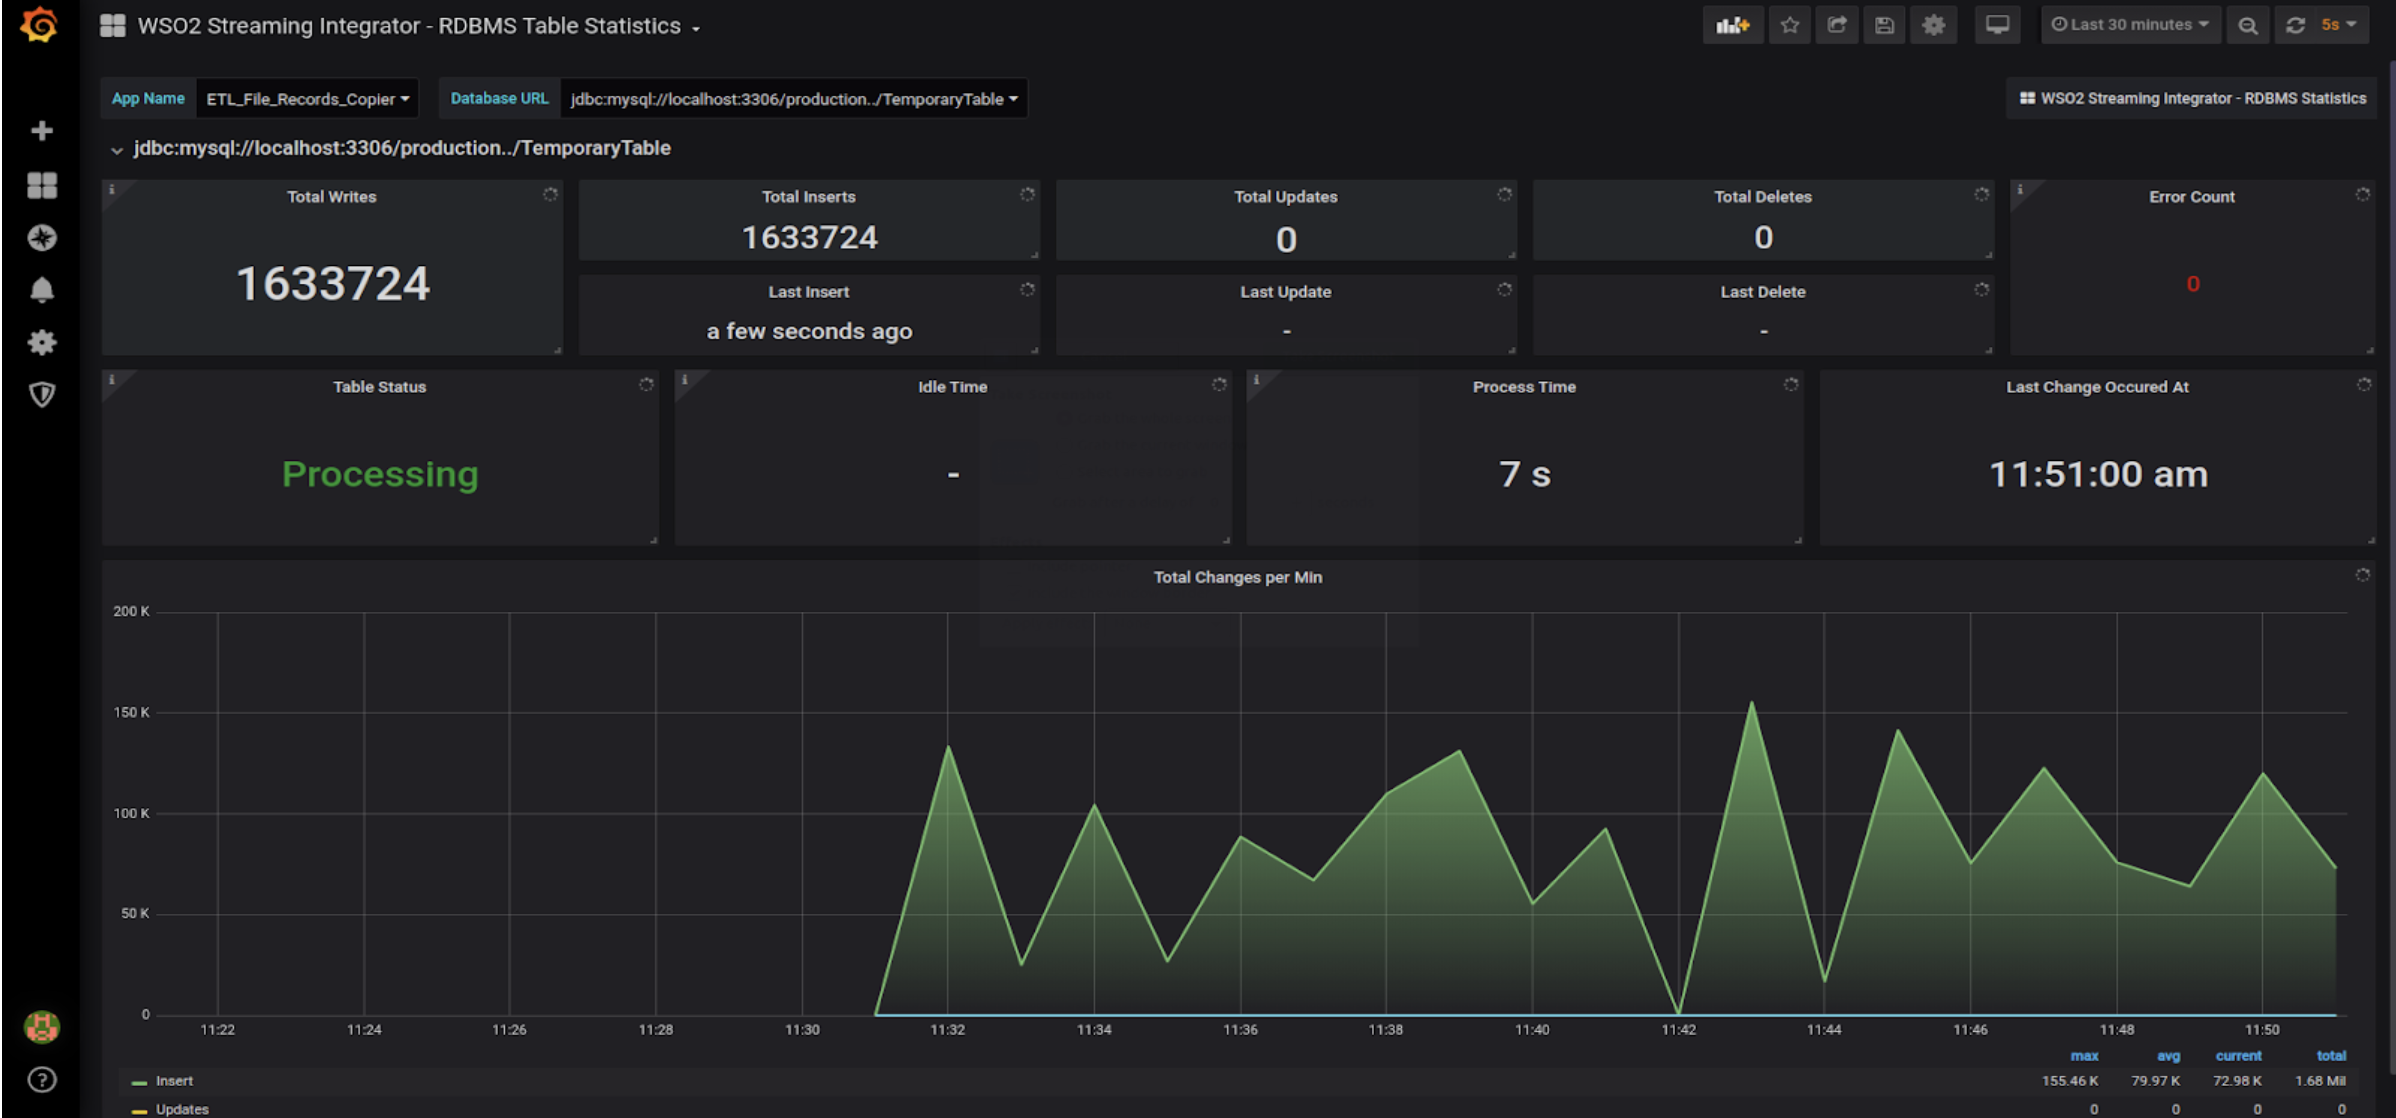Click info icon on Error Count panel
2396x1118 pixels.
pos(2020,189)
